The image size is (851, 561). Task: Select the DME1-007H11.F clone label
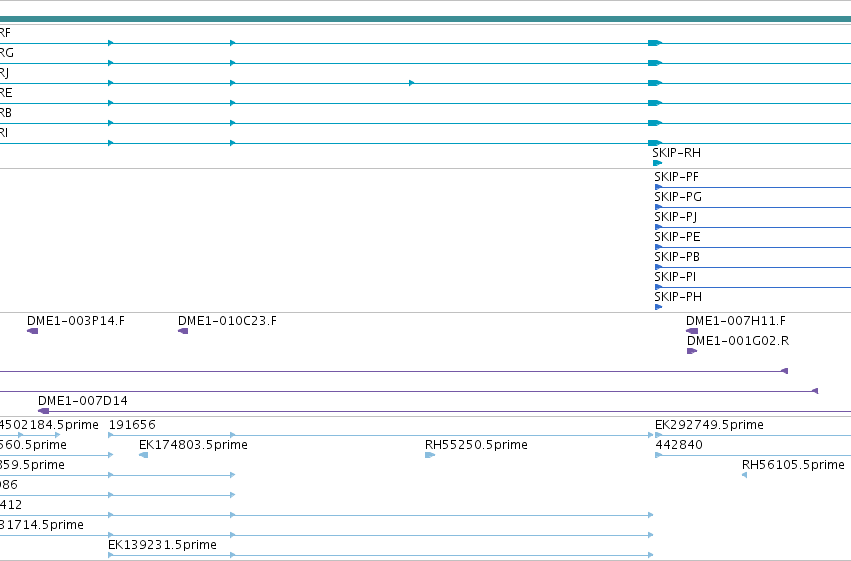736,321
